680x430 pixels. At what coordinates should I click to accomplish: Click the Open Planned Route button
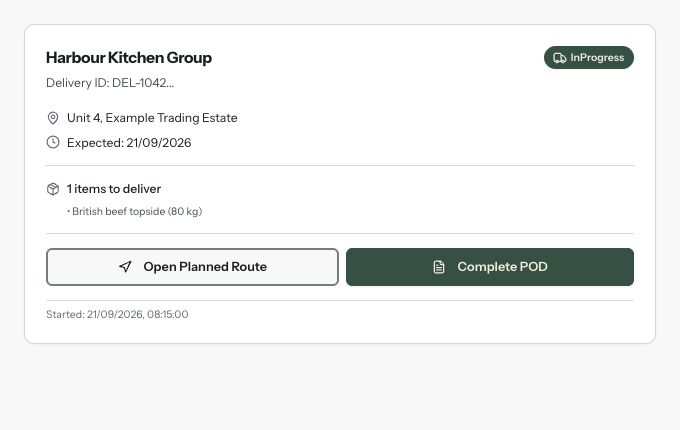pyautogui.click(x=192, y=267)
